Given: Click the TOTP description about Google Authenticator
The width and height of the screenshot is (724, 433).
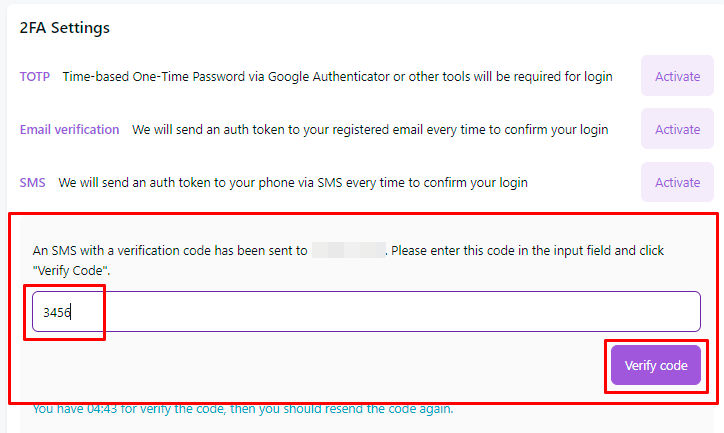Looking at the screenshot, I should pos(337,76).
